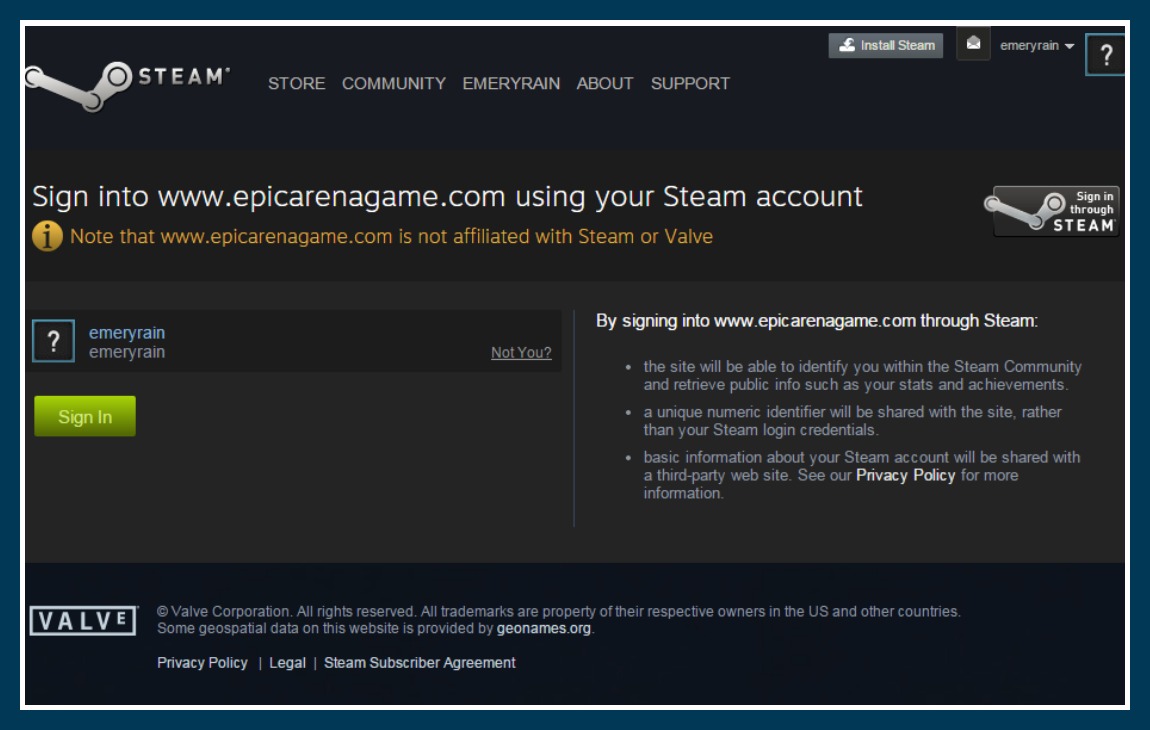Click the emeryrain account avatar thumbnail

53,341
